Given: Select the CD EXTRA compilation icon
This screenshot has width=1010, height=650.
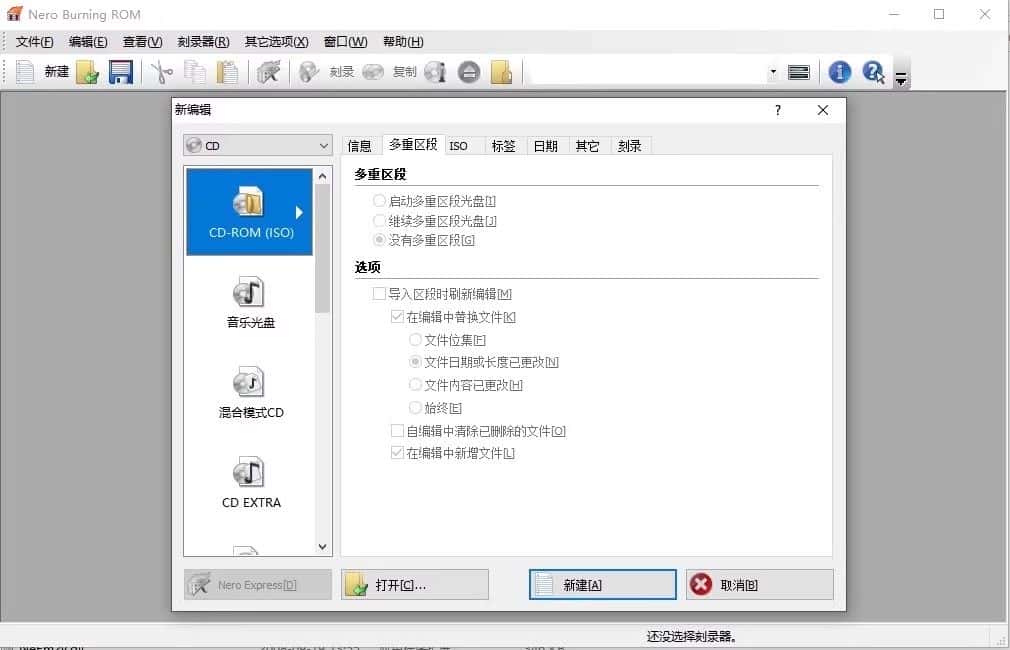Looking at the screenshot, I should (x=249, y=480).
